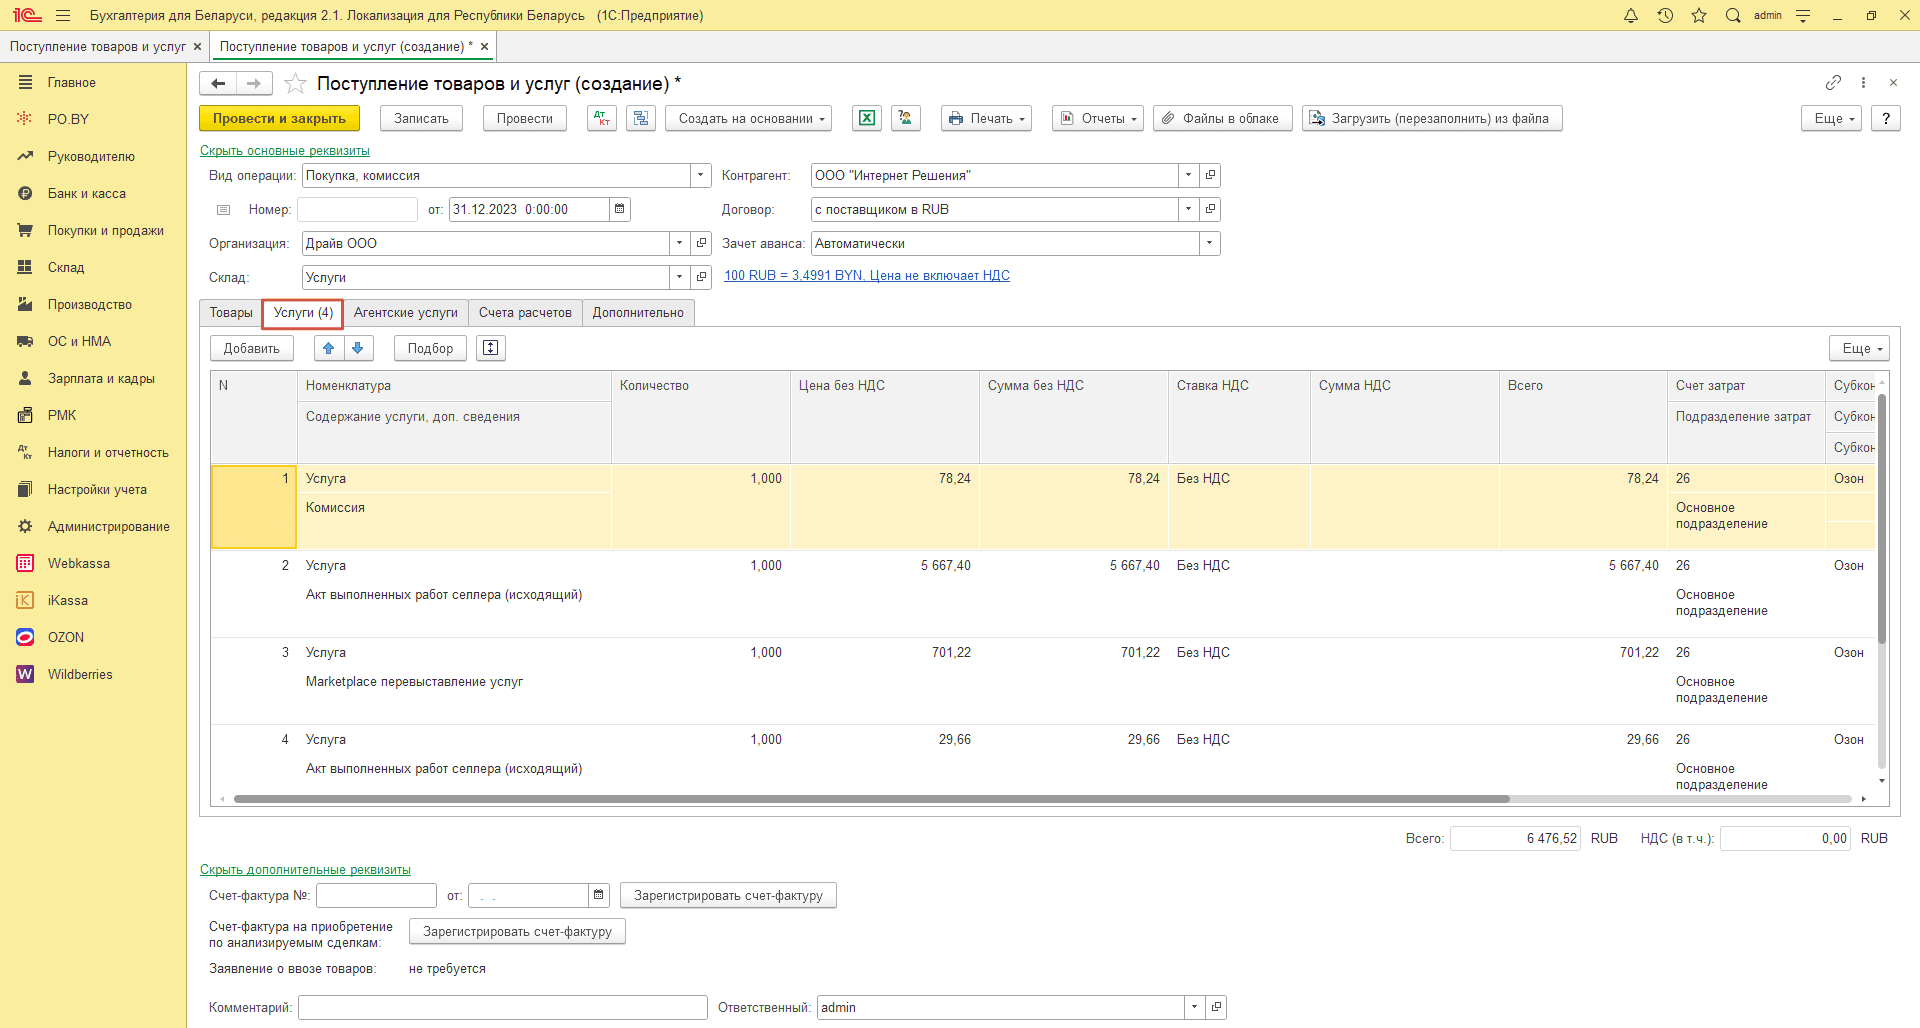Click the icon right of Excel icon

pyautogui.click(x=906, y=118)
